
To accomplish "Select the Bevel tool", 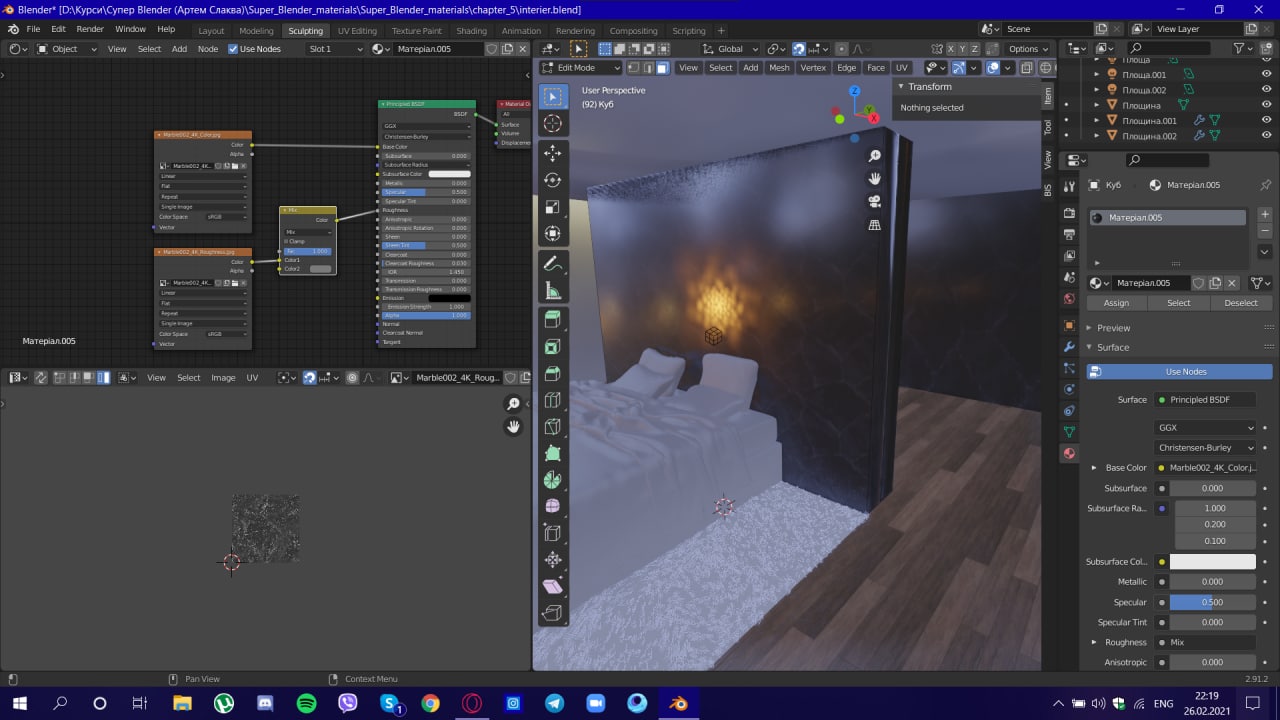I will tap(553, 374).
